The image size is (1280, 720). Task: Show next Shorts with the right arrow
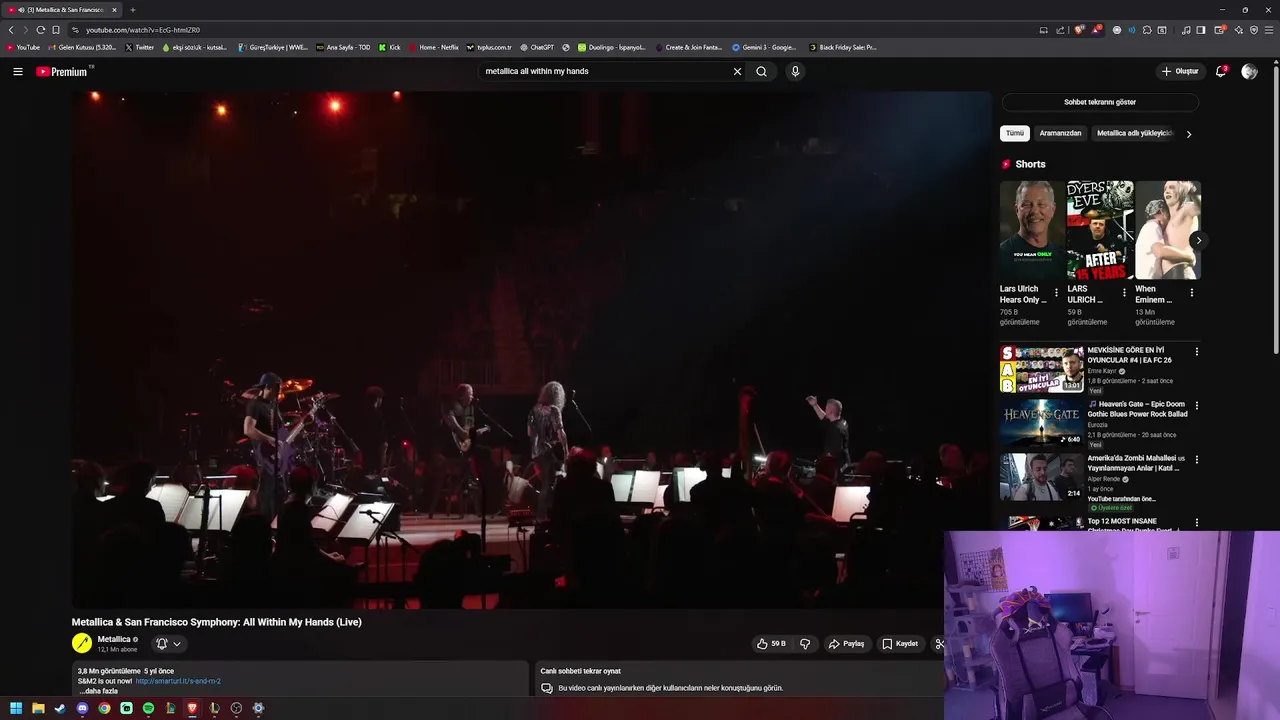[1198, 240]
